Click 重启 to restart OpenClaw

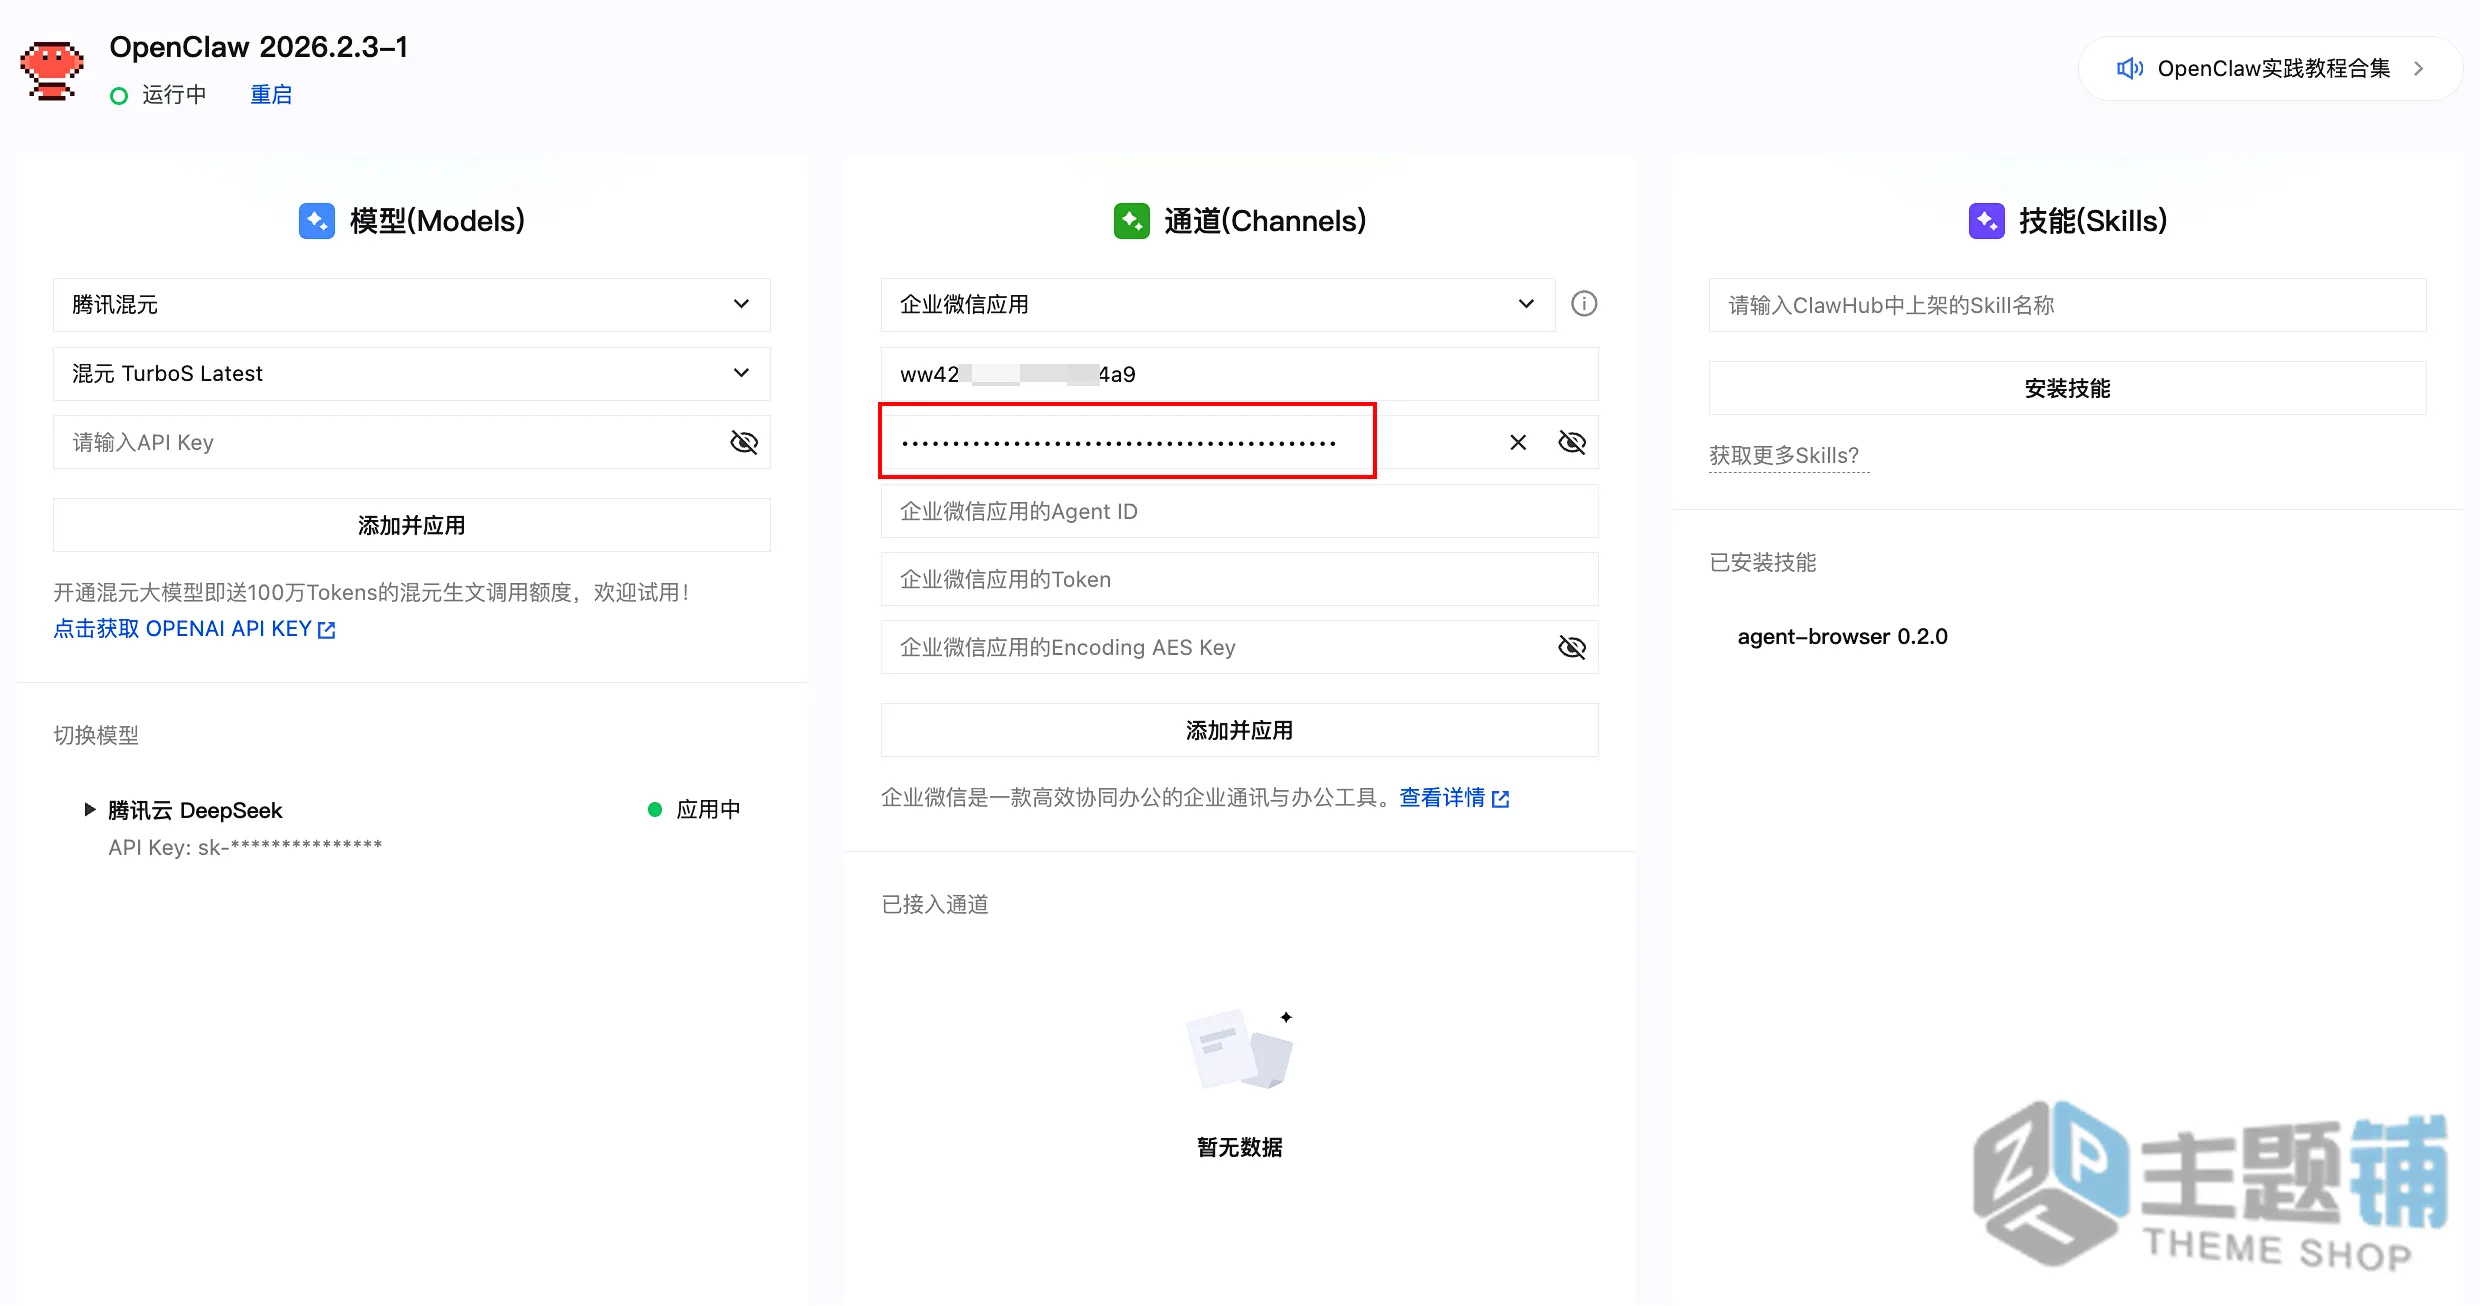point(271,95)
